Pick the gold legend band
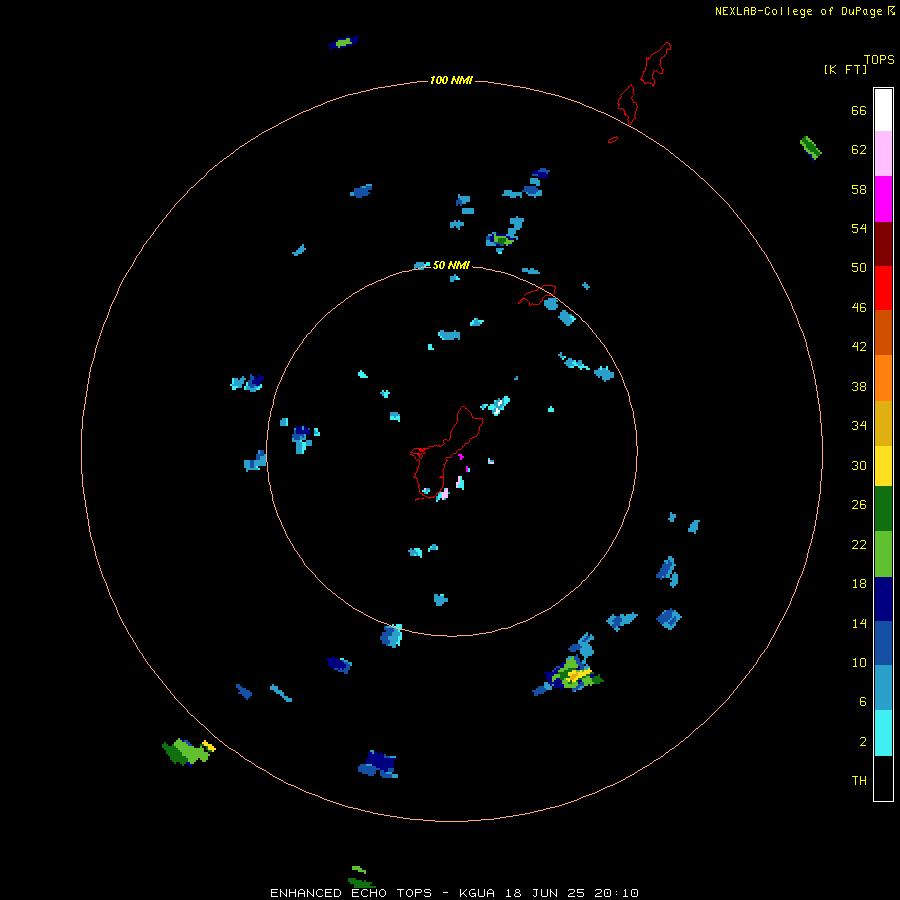 click(x=883, y=424)
